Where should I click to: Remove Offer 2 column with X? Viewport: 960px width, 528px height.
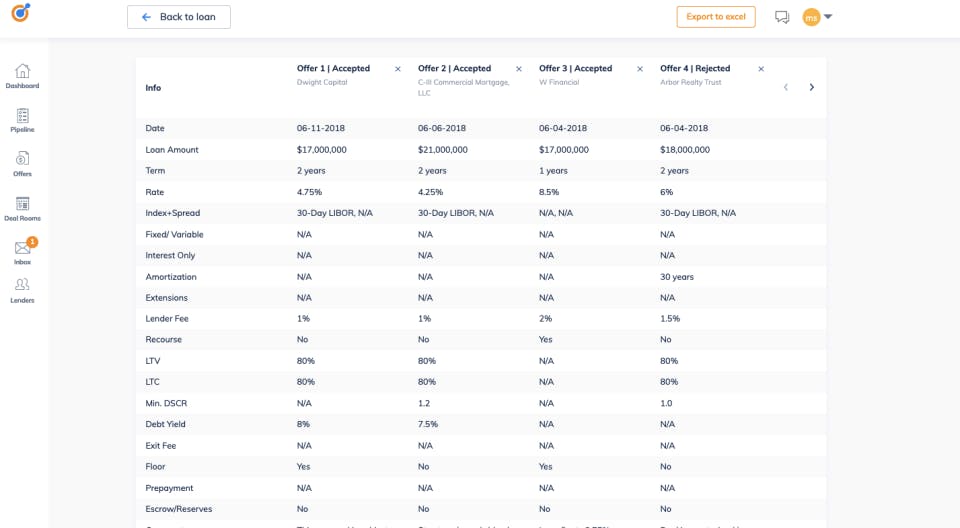[519, 69]
